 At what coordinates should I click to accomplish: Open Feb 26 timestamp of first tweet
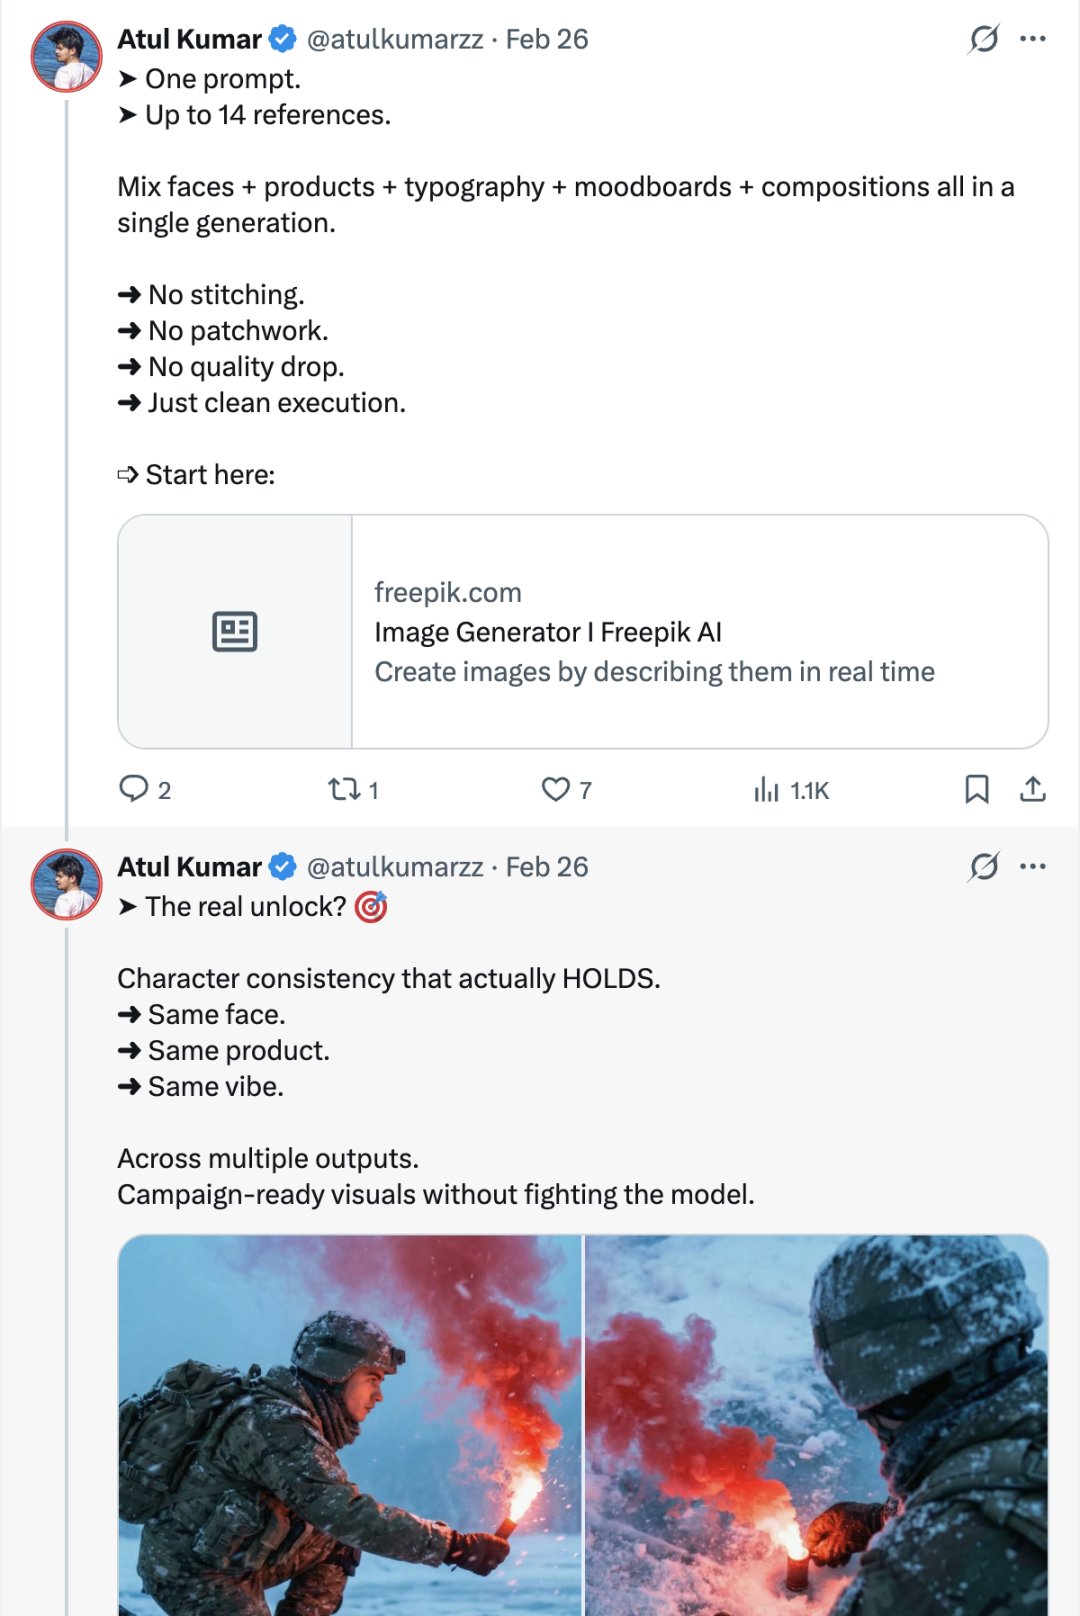point(547,39)
